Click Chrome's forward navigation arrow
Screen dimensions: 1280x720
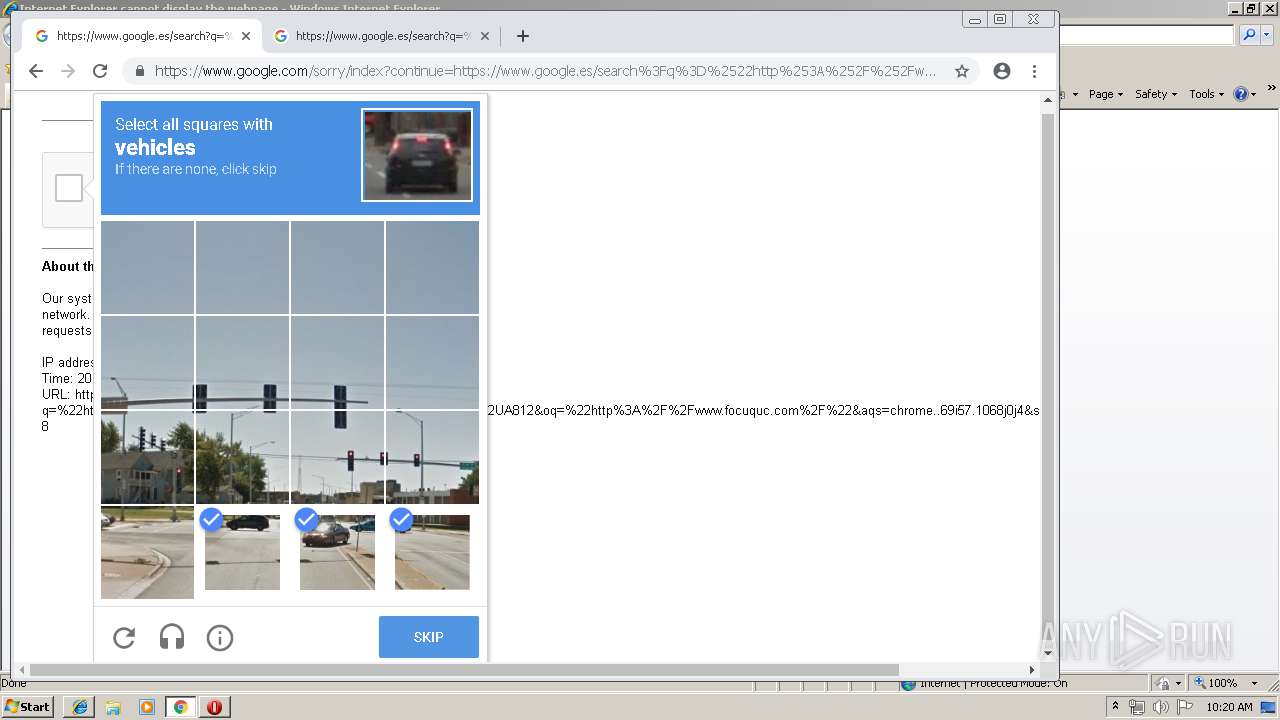tap(68, 71)
